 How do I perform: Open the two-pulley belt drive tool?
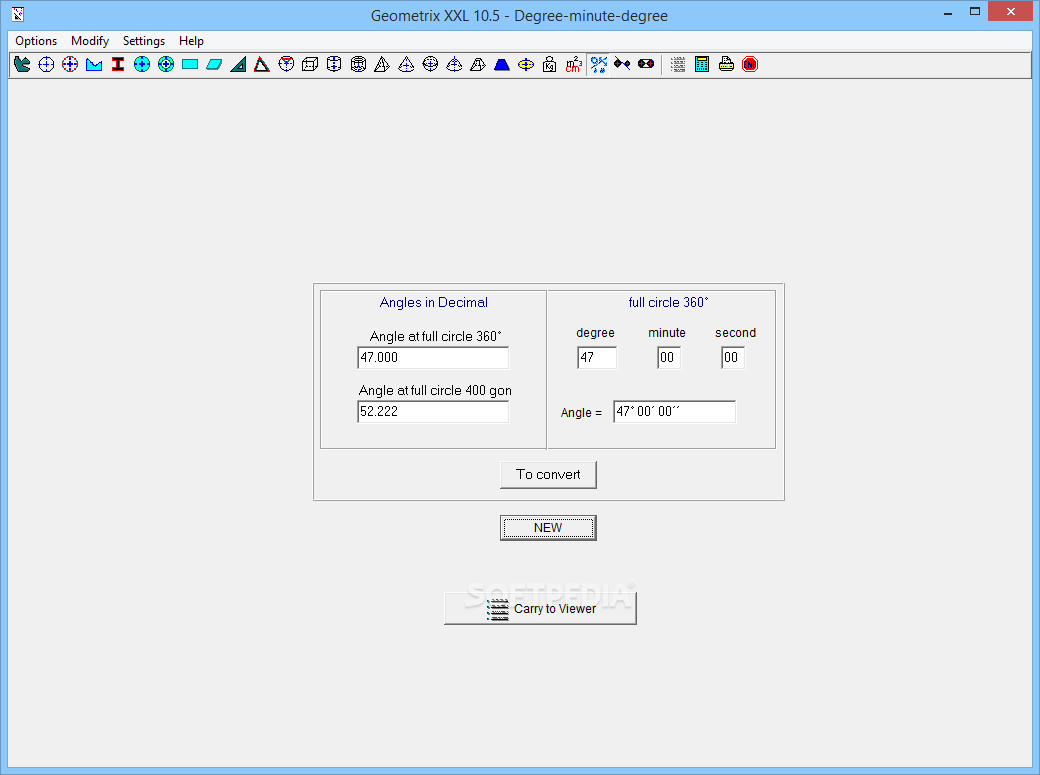[x=646, y=64]
